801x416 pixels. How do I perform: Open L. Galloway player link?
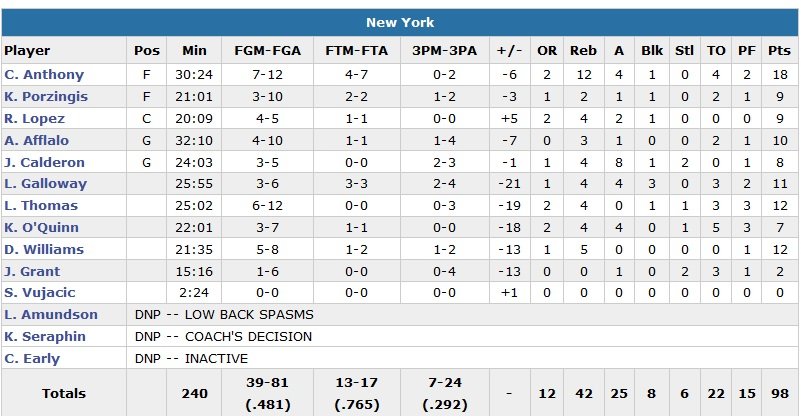[45, 184]
